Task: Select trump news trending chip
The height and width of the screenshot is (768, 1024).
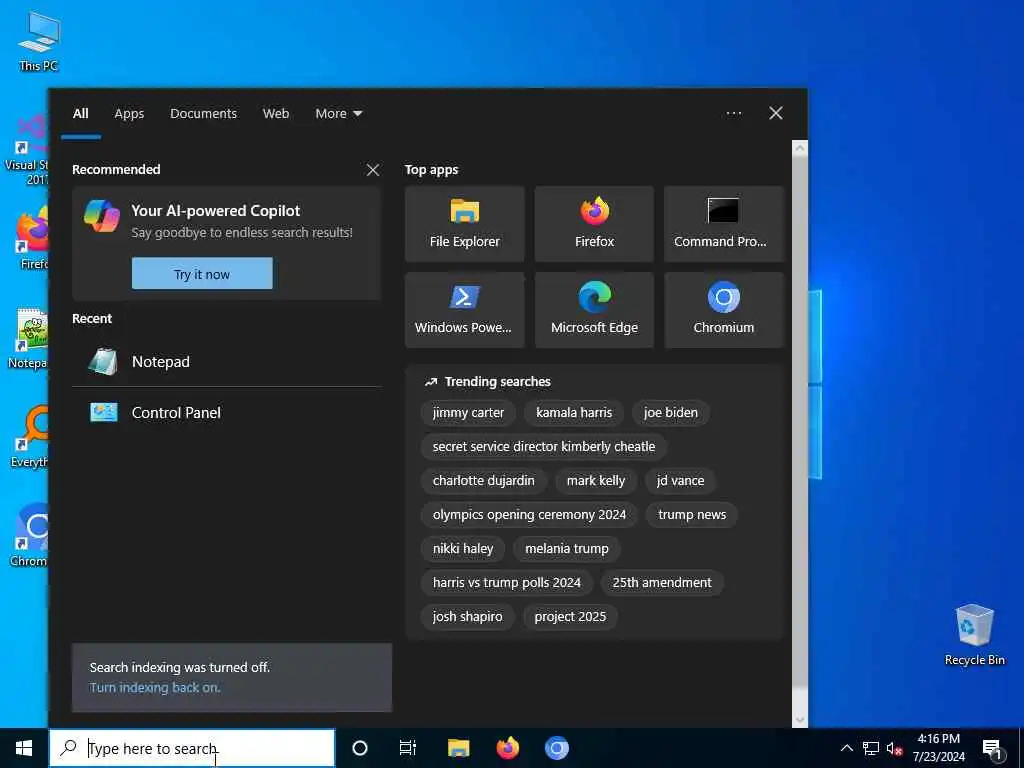Action: 692,515
